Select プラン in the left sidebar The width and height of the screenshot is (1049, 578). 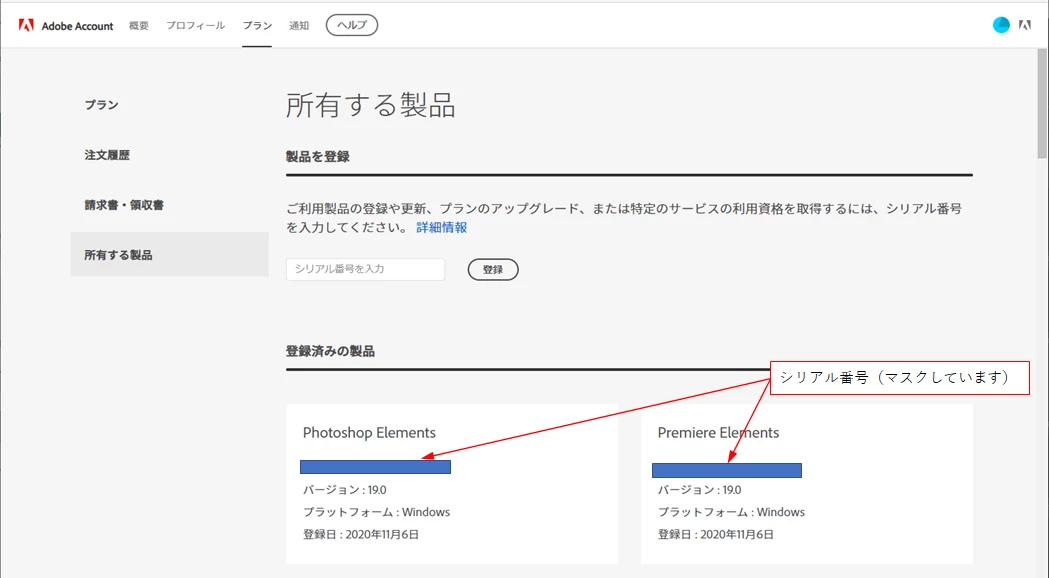[x=102, y=104]
